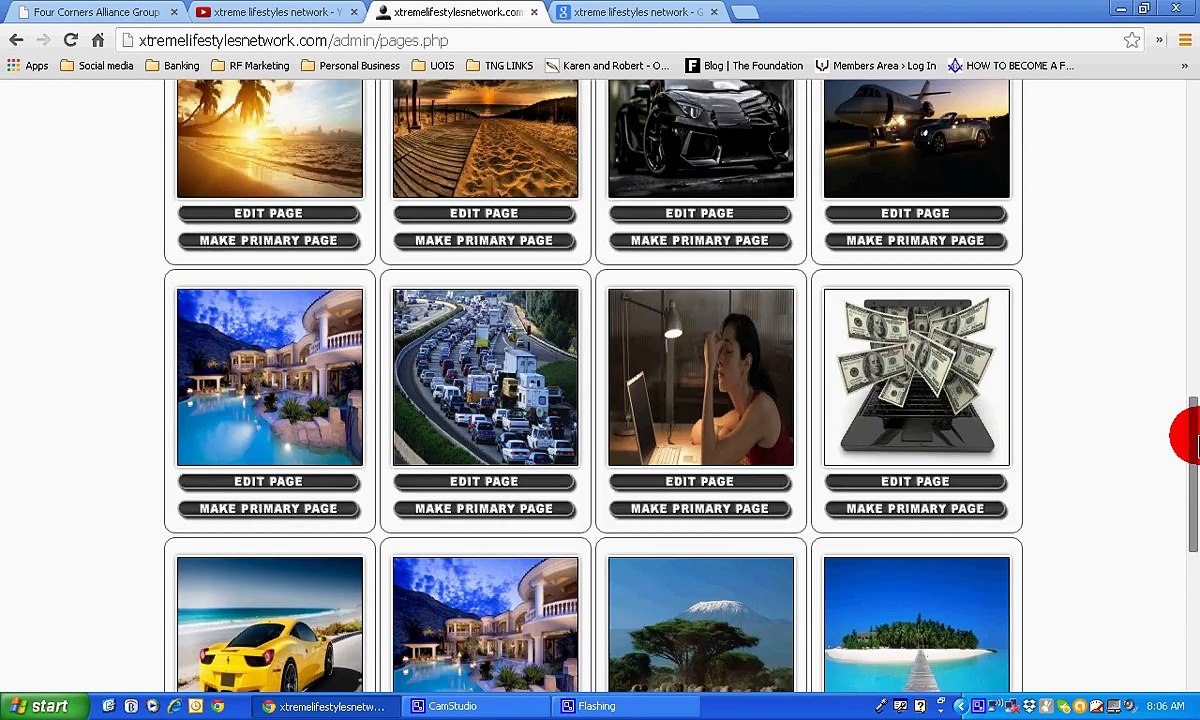Screen dimensions: 1200x720
Task: Edit page for the tired woman at laptop
Action: pyautogui.click(x=700, y=482)
